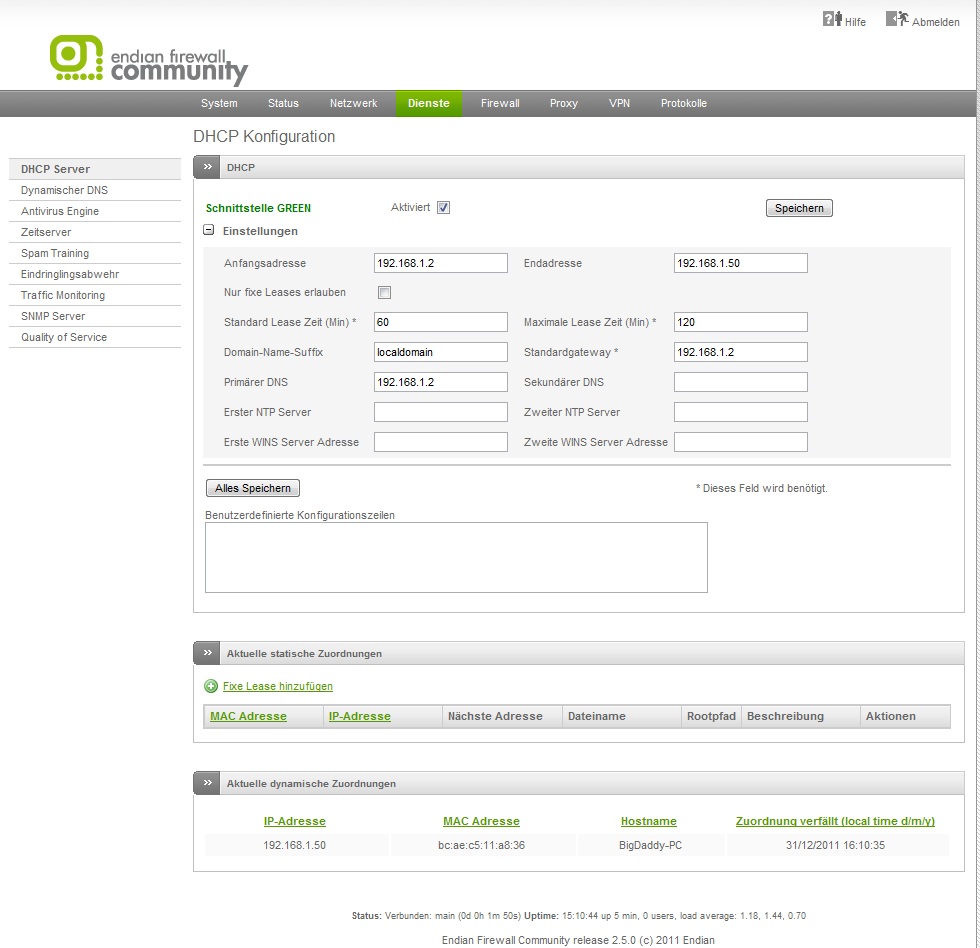Sort dynamic leases by Hostname column
This screenshot has height=948, width=980.
click(x=648, y=821)
